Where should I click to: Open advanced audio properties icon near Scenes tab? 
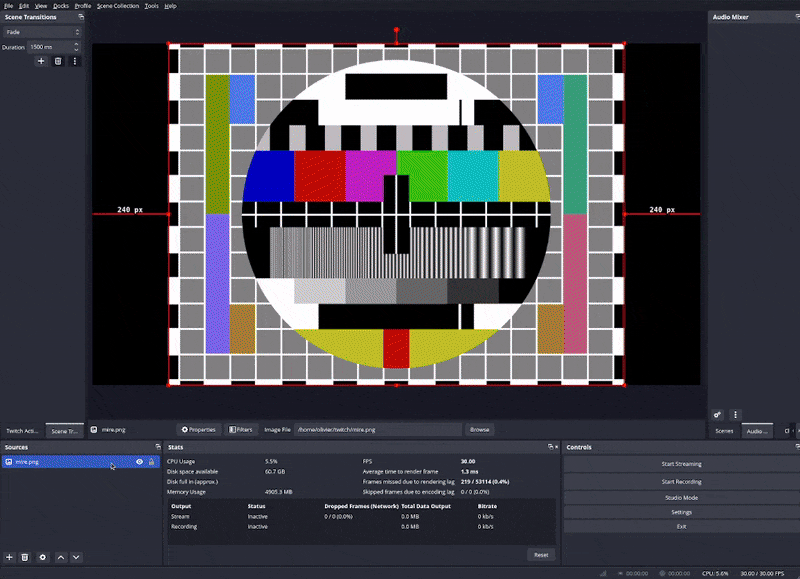pyautogui.click(x=716, y=414)
